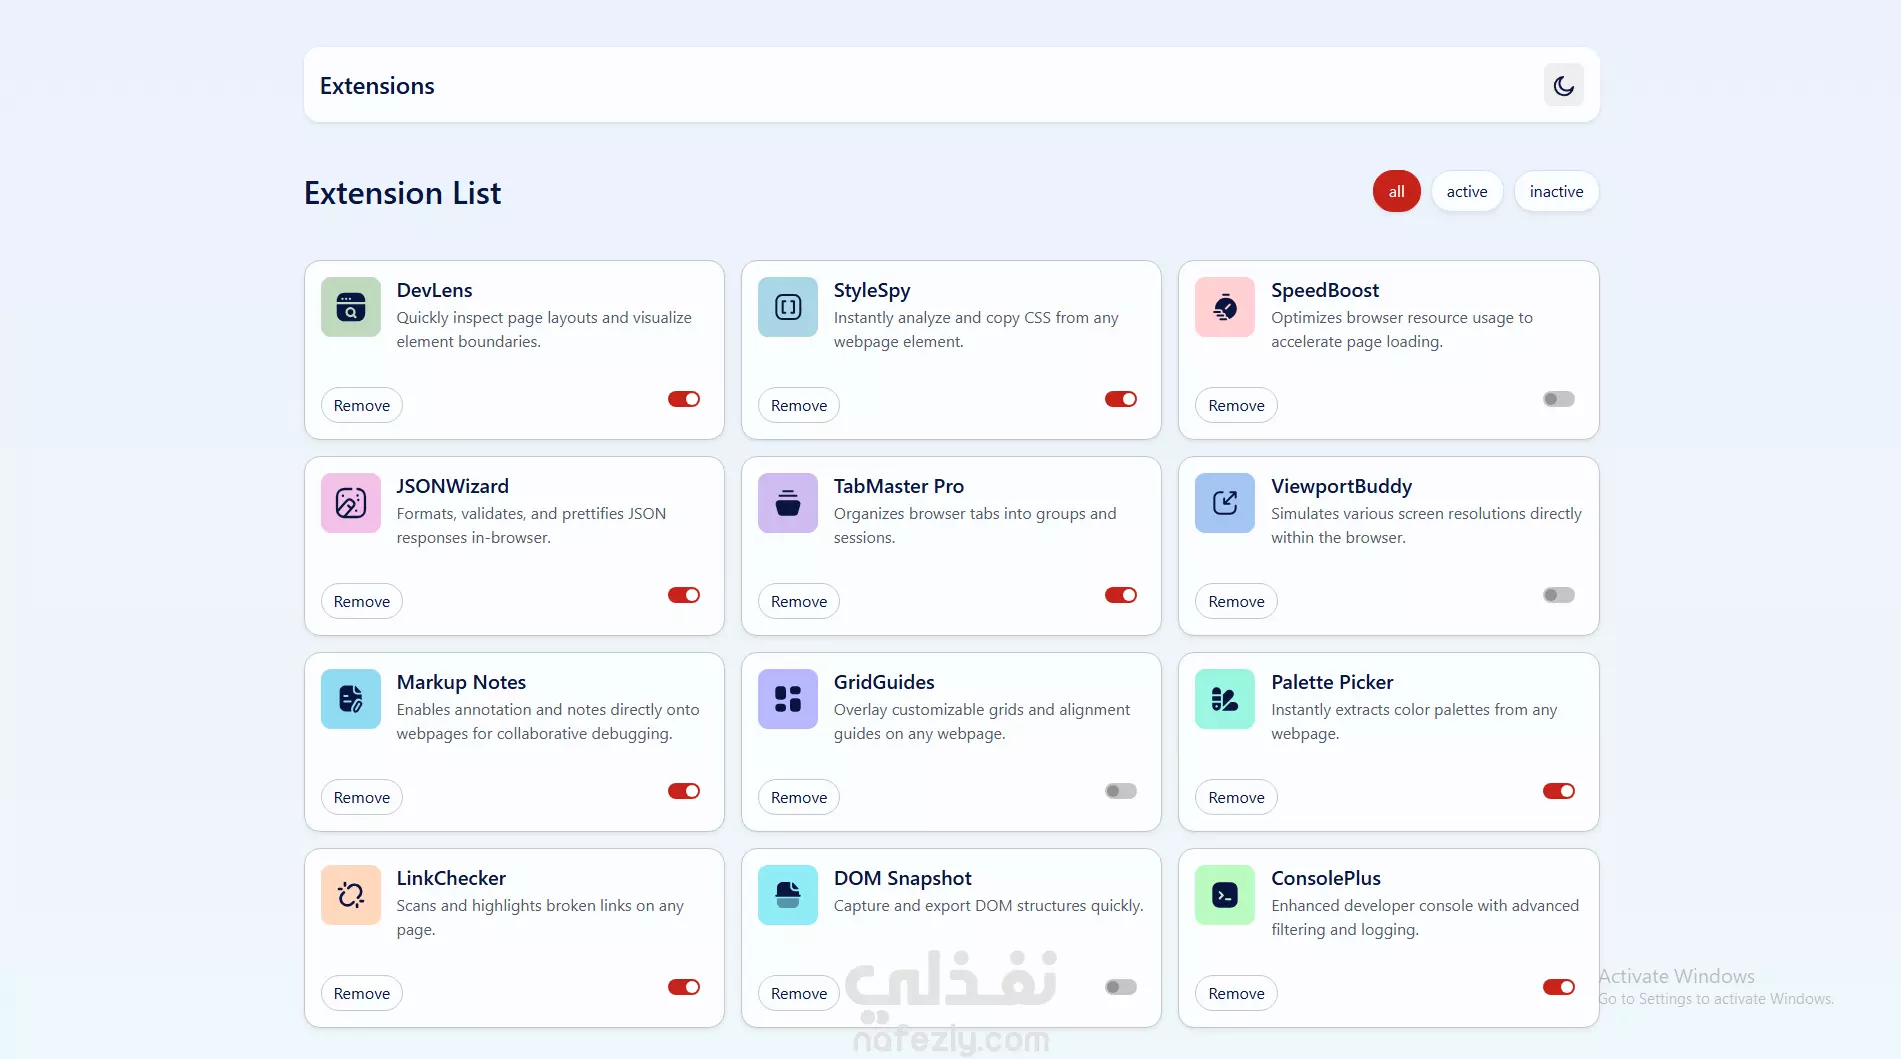The image size is (1901, 1059).
Task: Remove the StyleSpy extension
Action: tap(799, 405)
